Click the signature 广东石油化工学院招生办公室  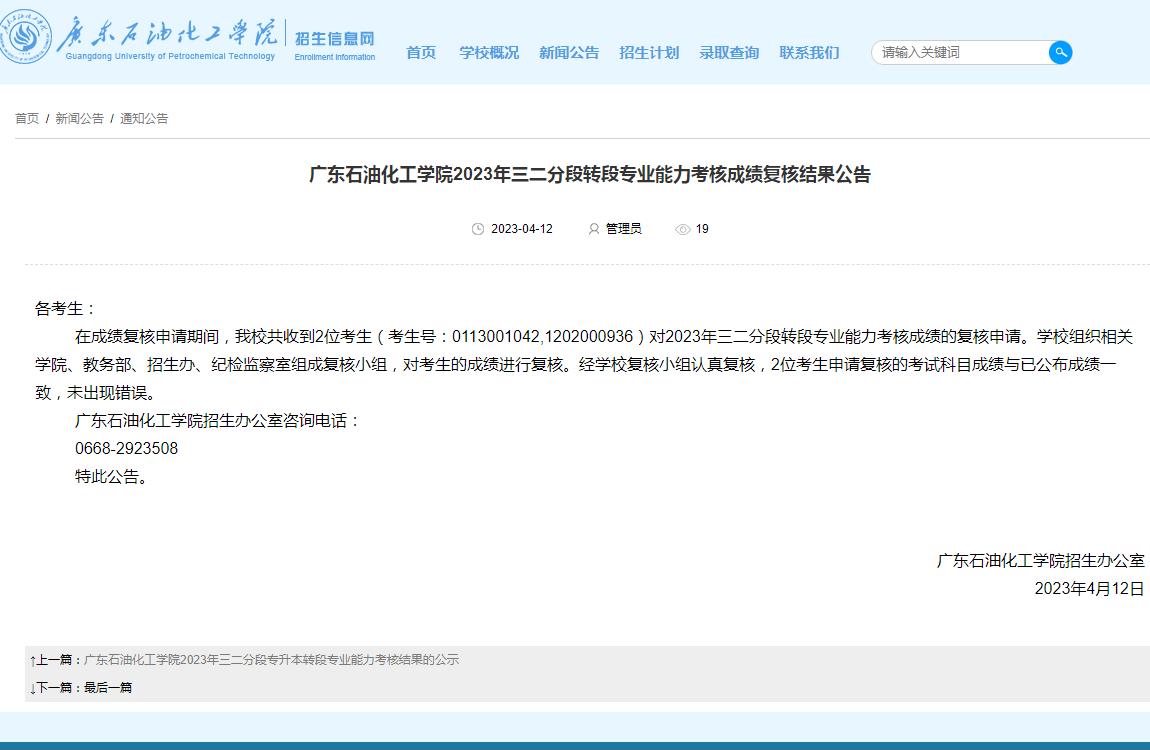click(1040, 561)
